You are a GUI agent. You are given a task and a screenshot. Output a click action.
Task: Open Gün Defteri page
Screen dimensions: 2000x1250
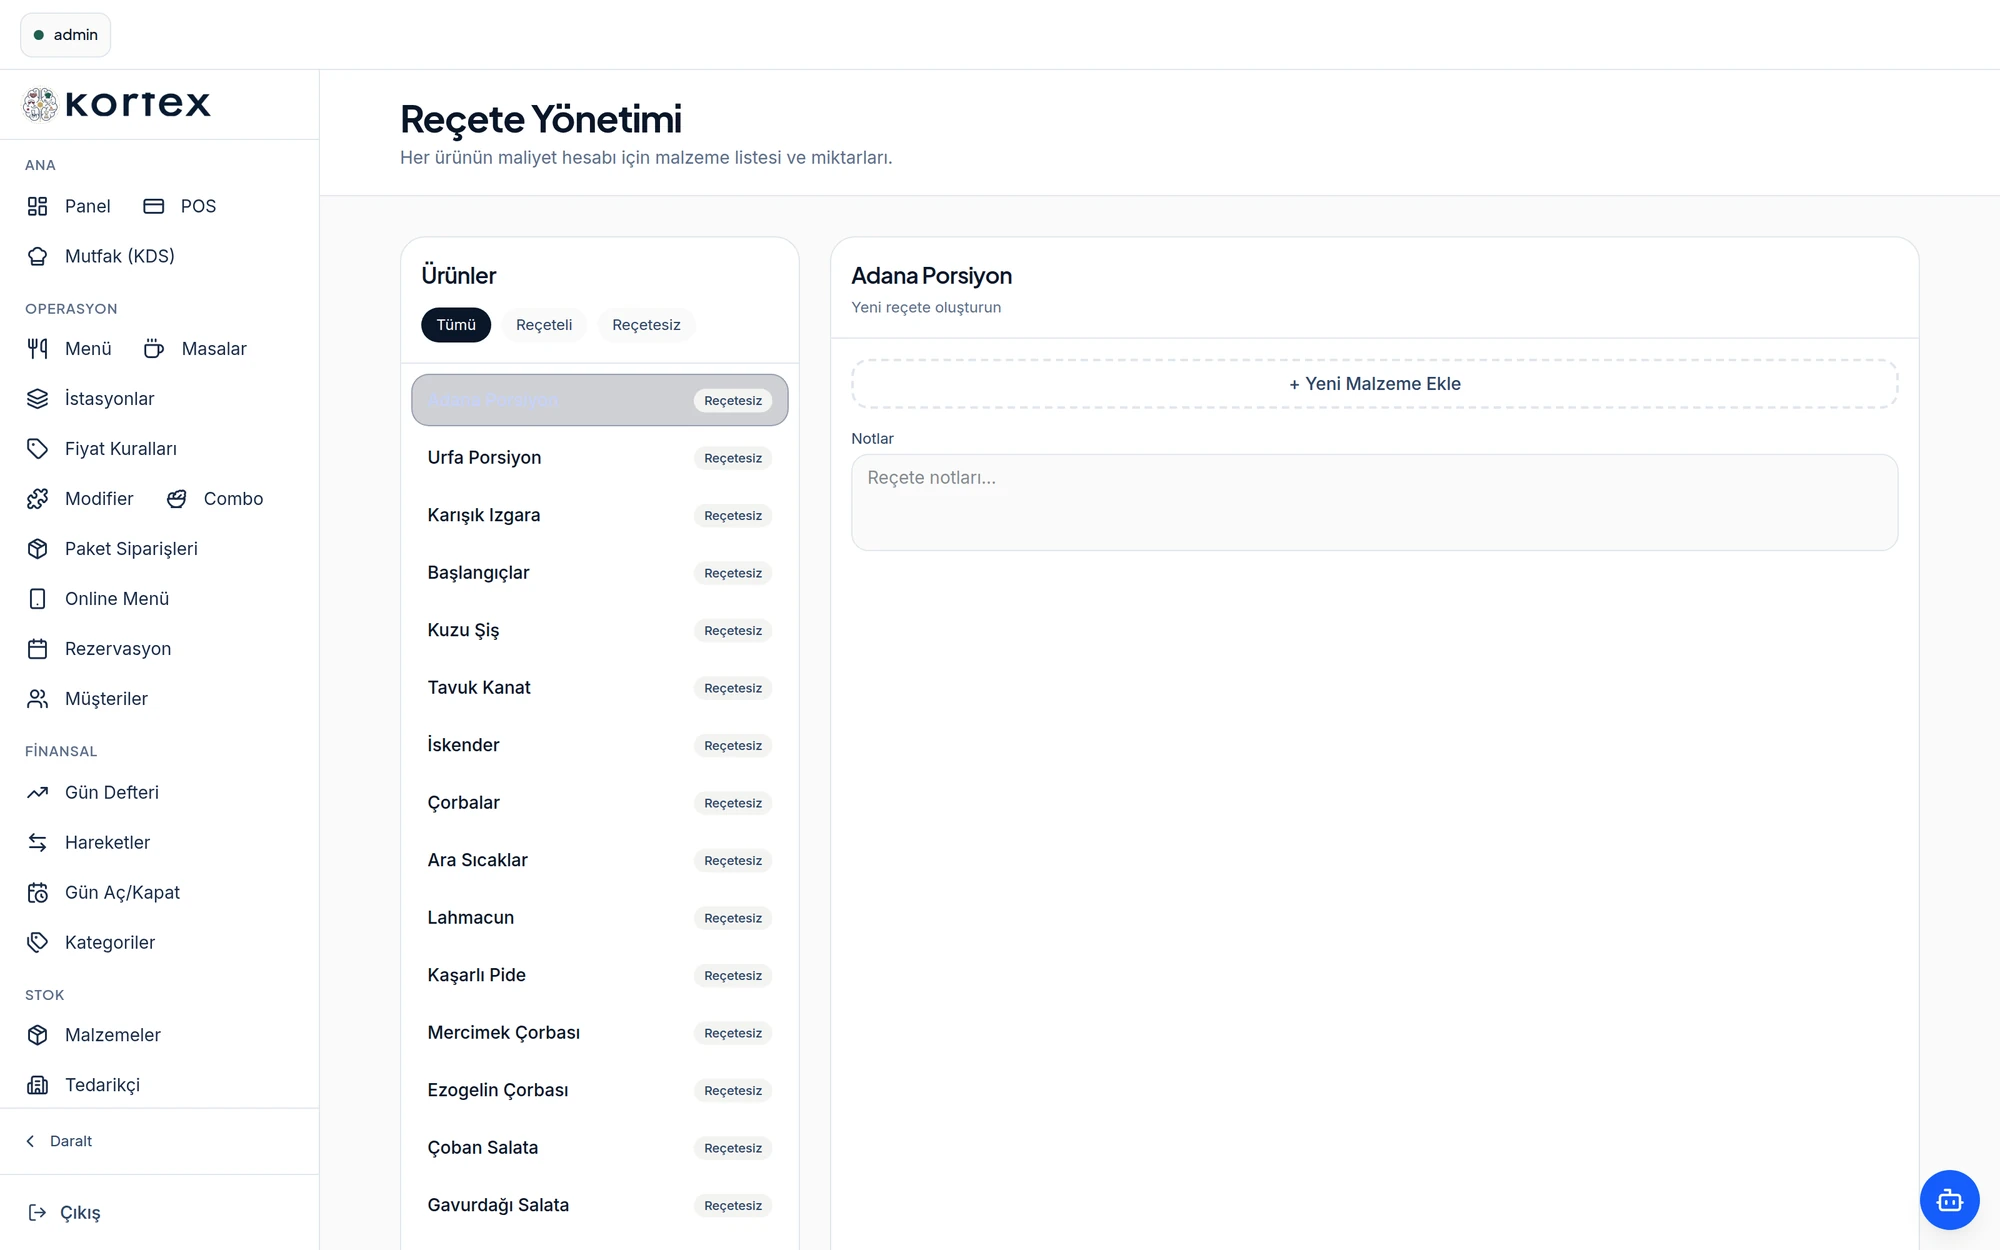click(x=112, y=793)
